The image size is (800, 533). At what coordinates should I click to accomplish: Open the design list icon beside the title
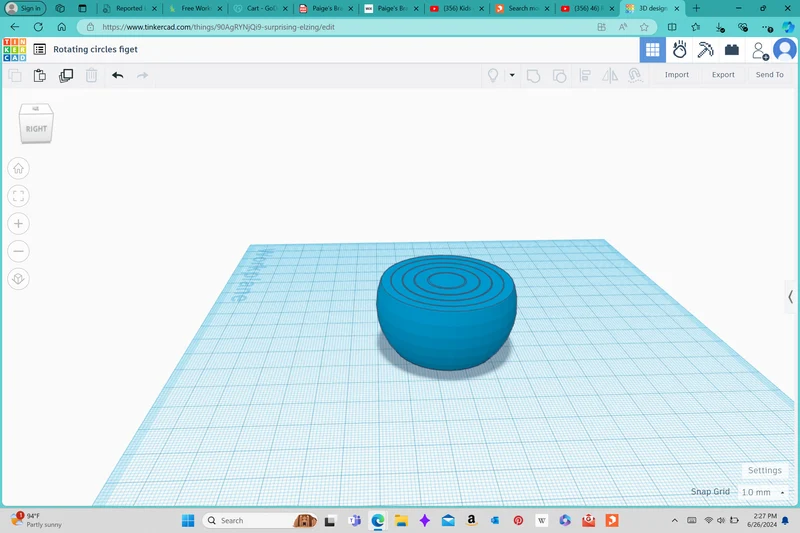click(39, 49)
